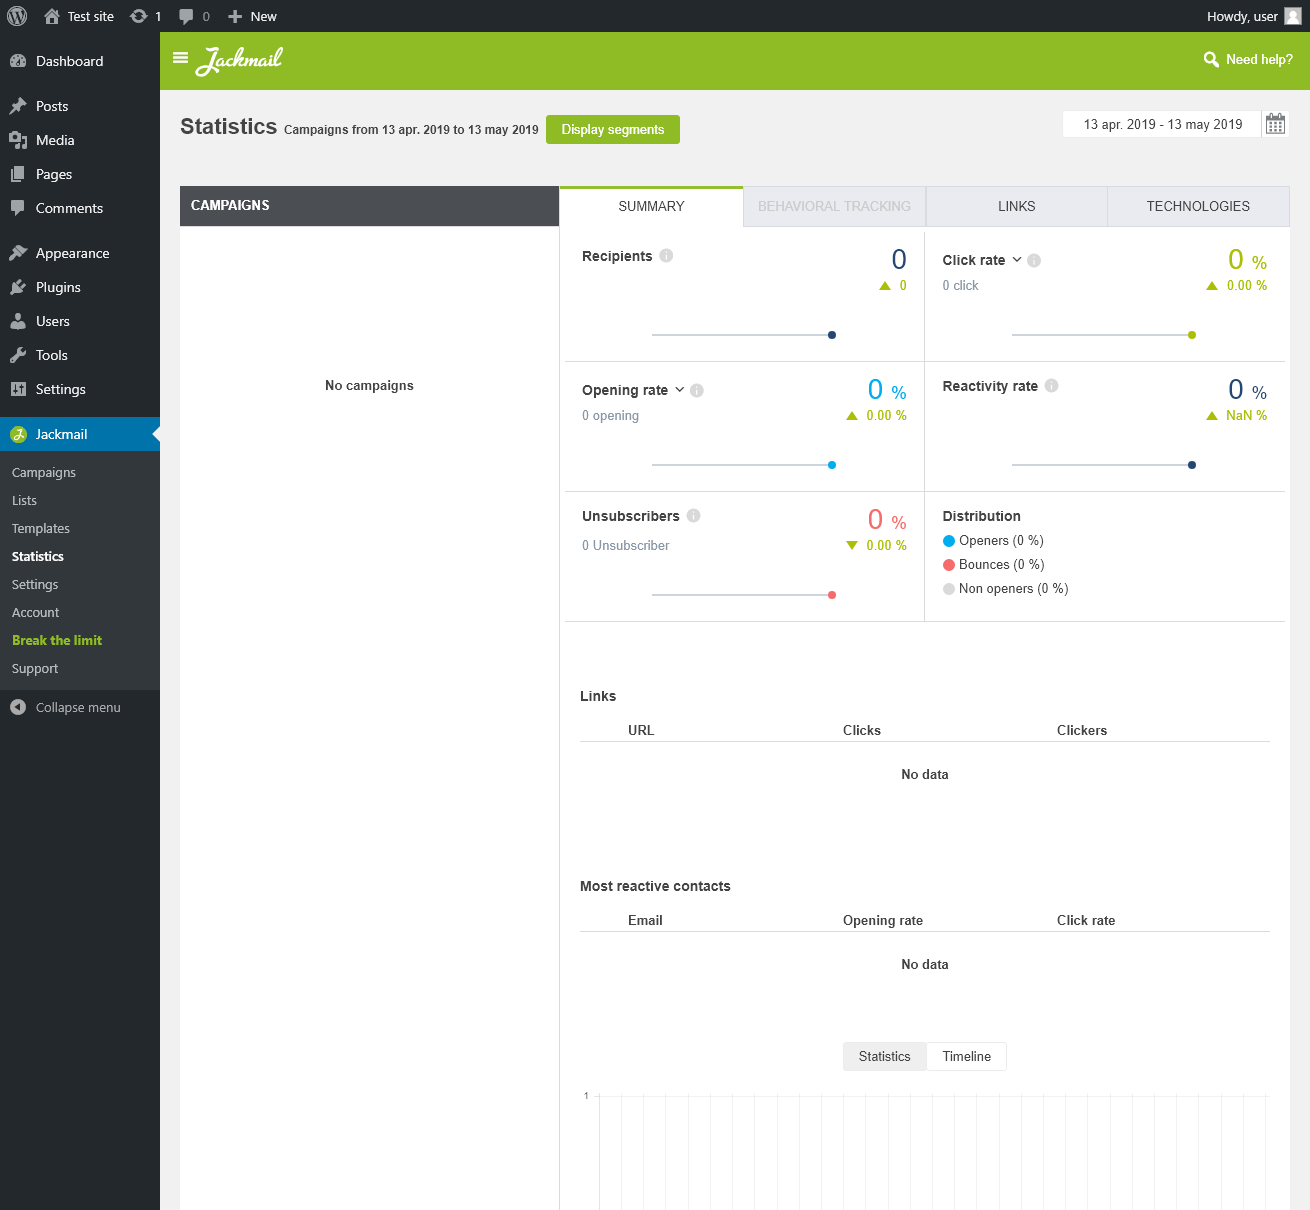Image resolution: width=1310 pixels, height=1210 pixels.
Task: Click the WordPress logo icon
Action: 17,16
